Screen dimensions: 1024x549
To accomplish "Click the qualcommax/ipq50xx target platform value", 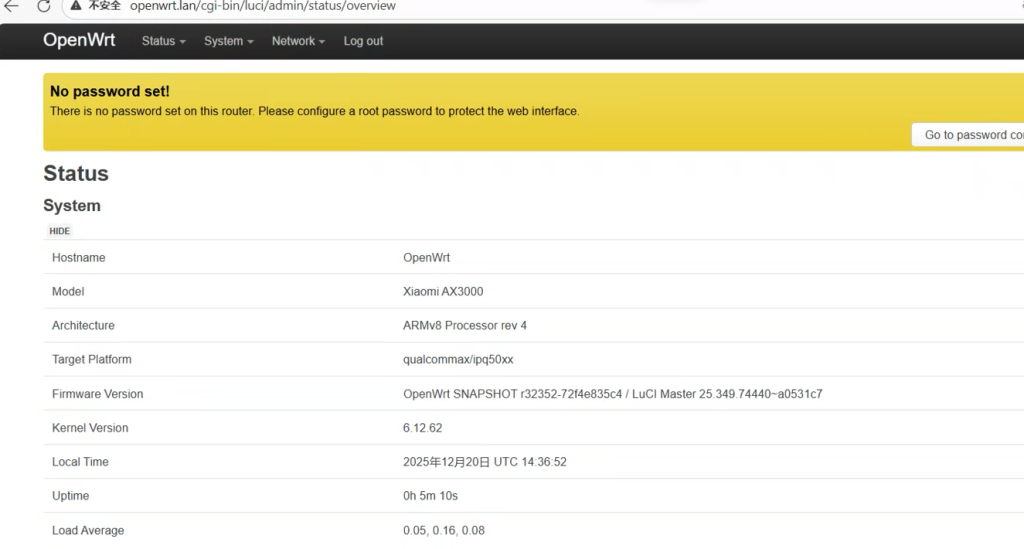I will point(458,359).
